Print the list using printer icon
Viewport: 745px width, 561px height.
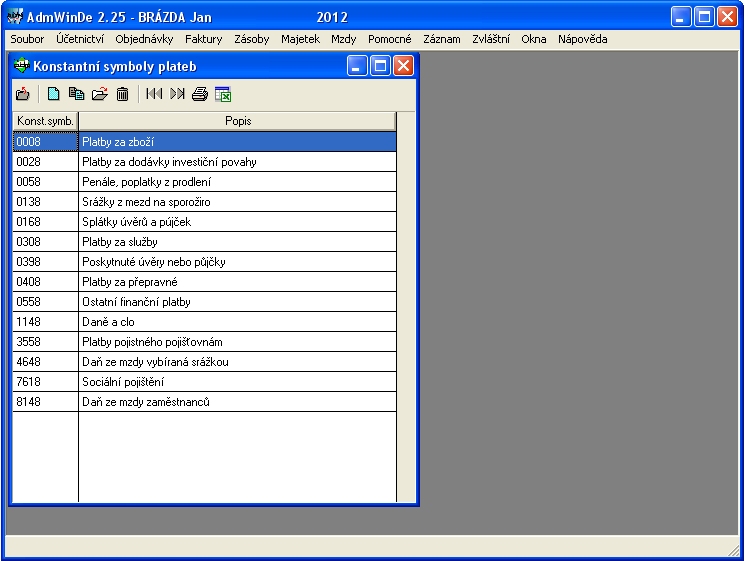point(200,94)
